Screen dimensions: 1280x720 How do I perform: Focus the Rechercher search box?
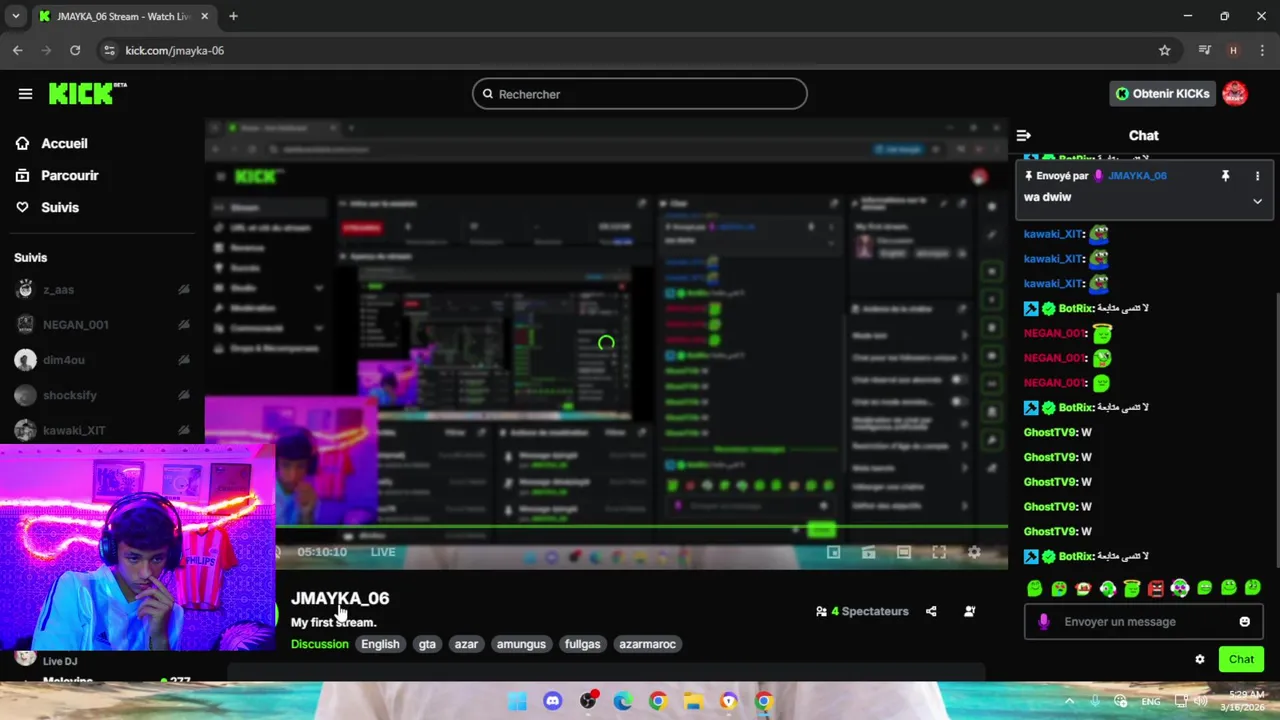640,94
